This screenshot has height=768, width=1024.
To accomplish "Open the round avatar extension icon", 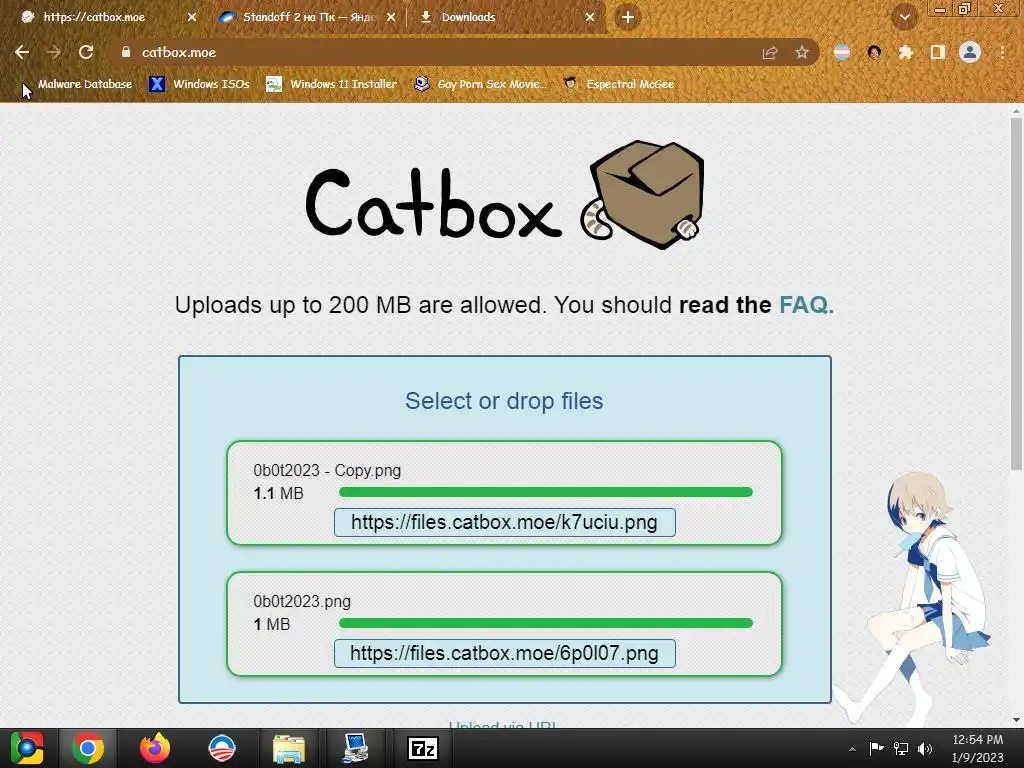I will [874, 52].
